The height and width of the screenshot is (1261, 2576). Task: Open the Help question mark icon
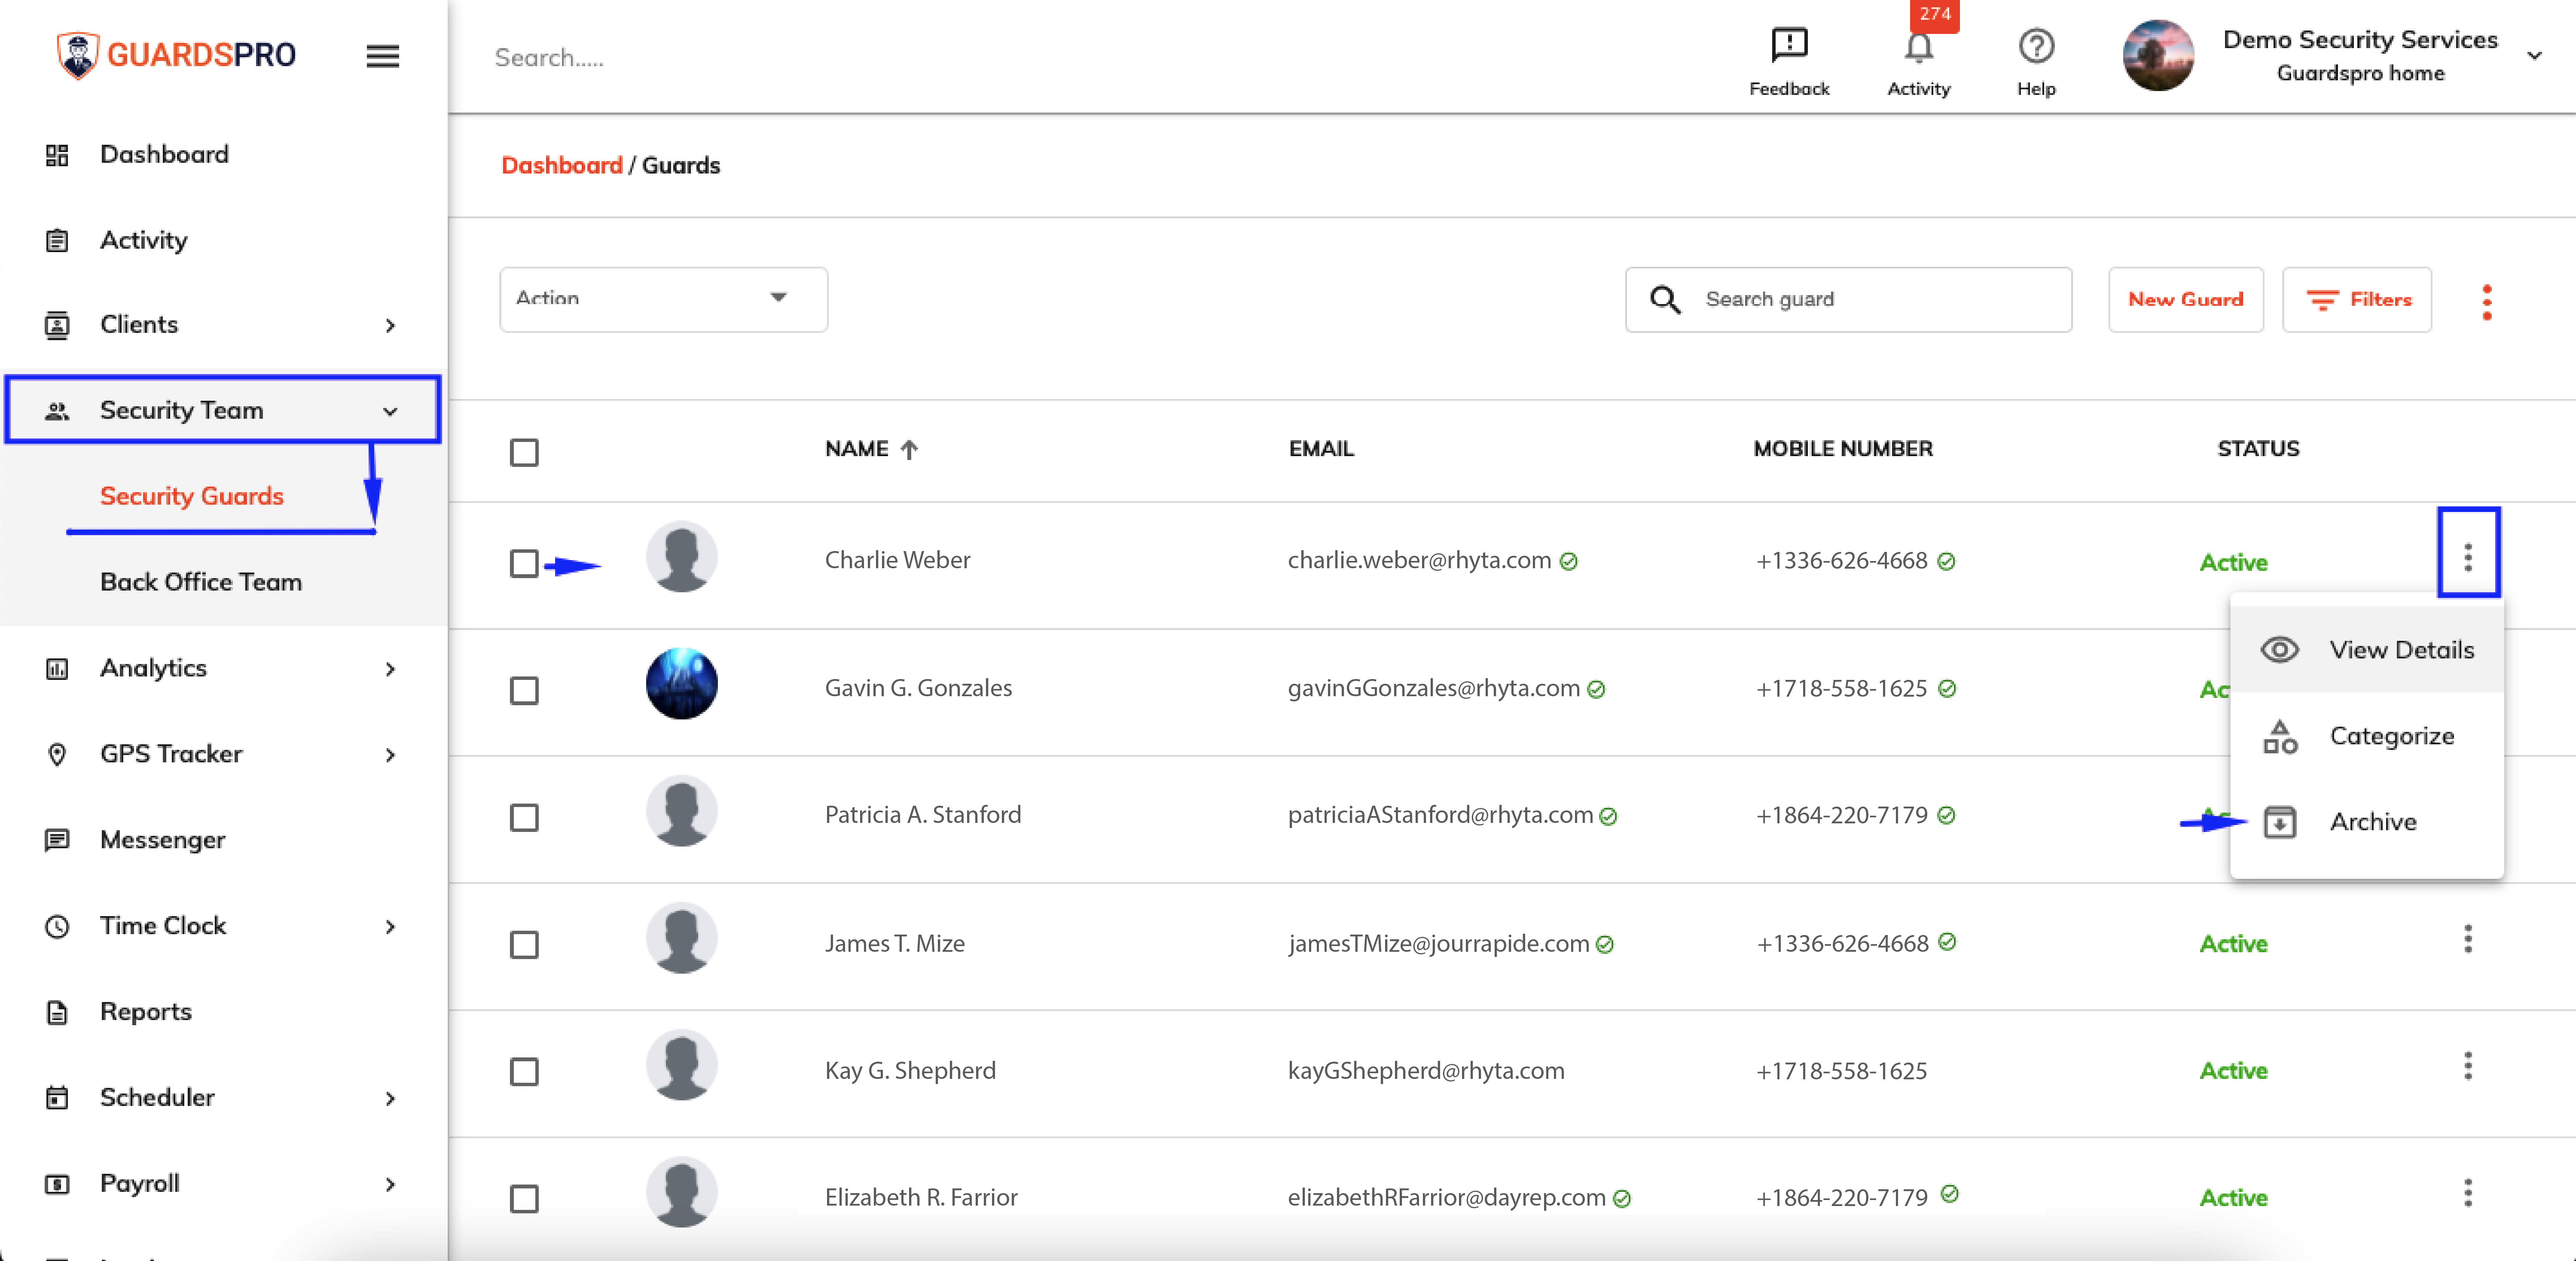tap(2036, 61)
